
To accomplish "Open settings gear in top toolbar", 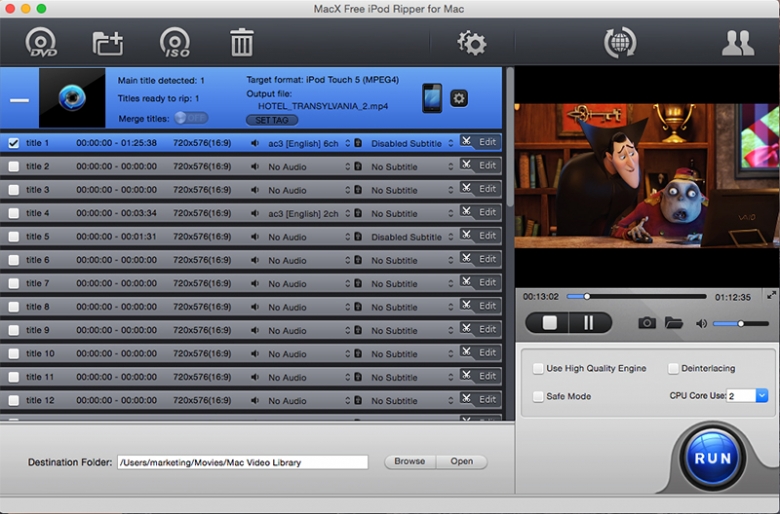I will [x=471, y=42].
